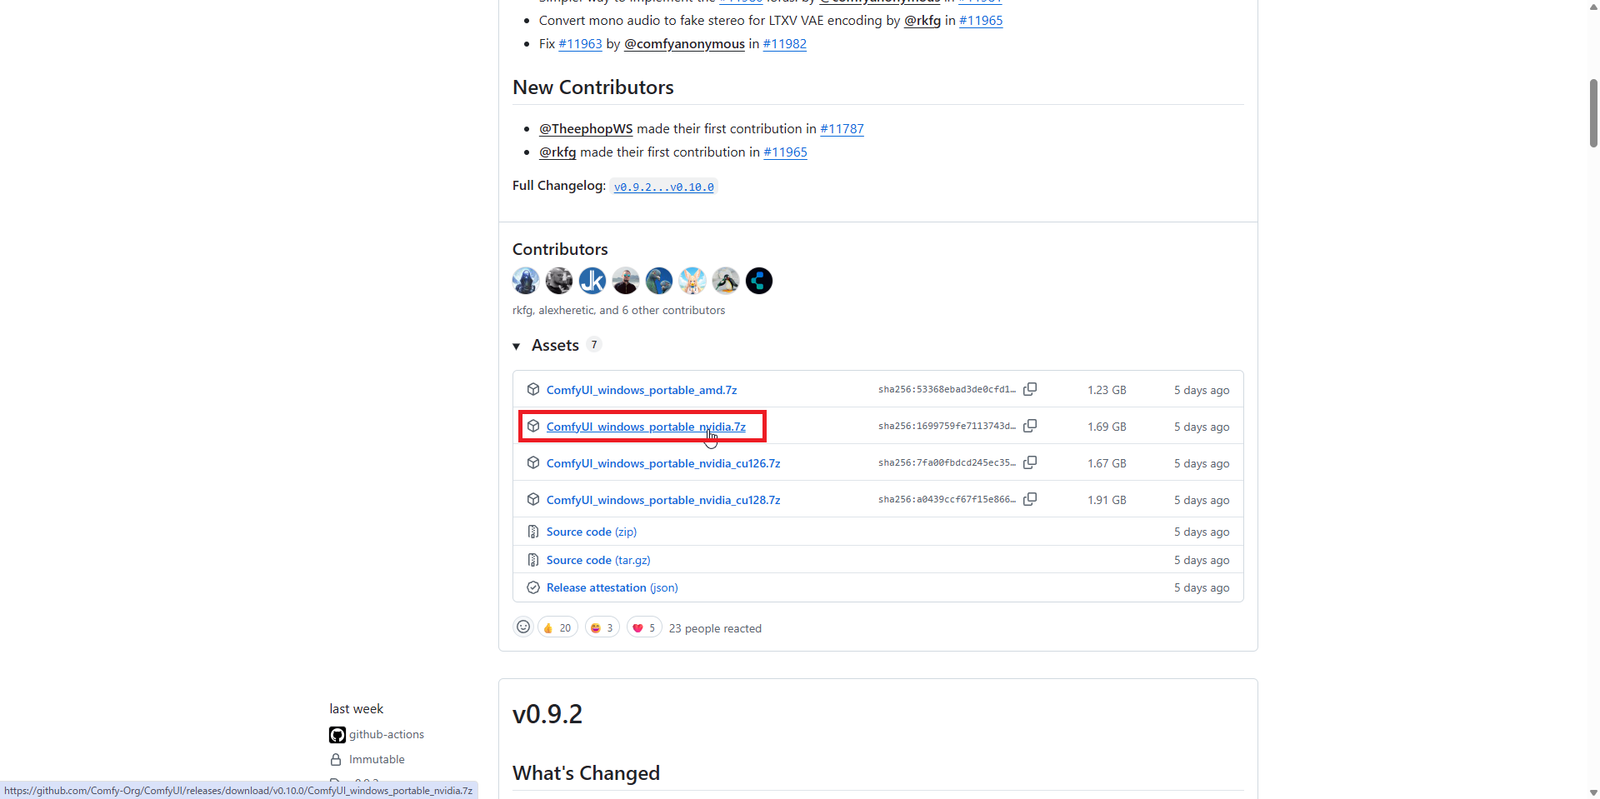Click the 1.67 GB size value
The width and height of the screenshot is (1600, 799).
[1107, 463]
